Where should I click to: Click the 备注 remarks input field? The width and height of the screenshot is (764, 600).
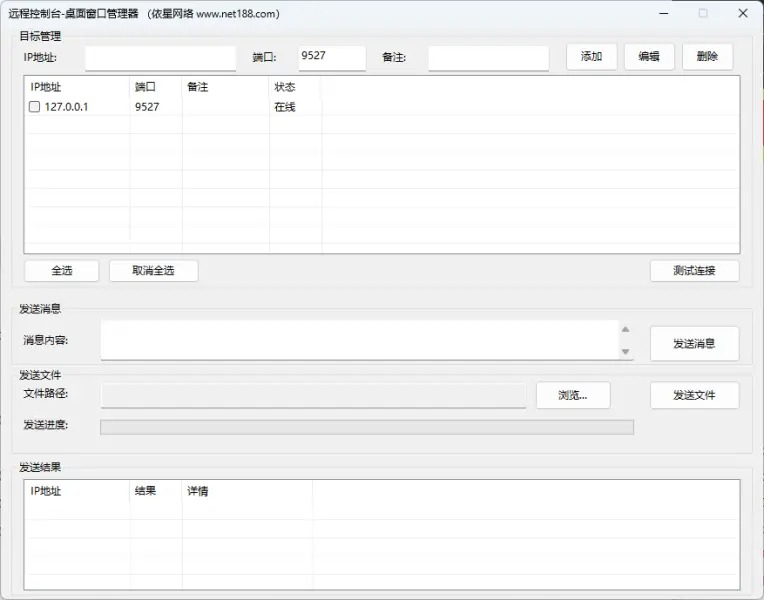tap(488, 58)
